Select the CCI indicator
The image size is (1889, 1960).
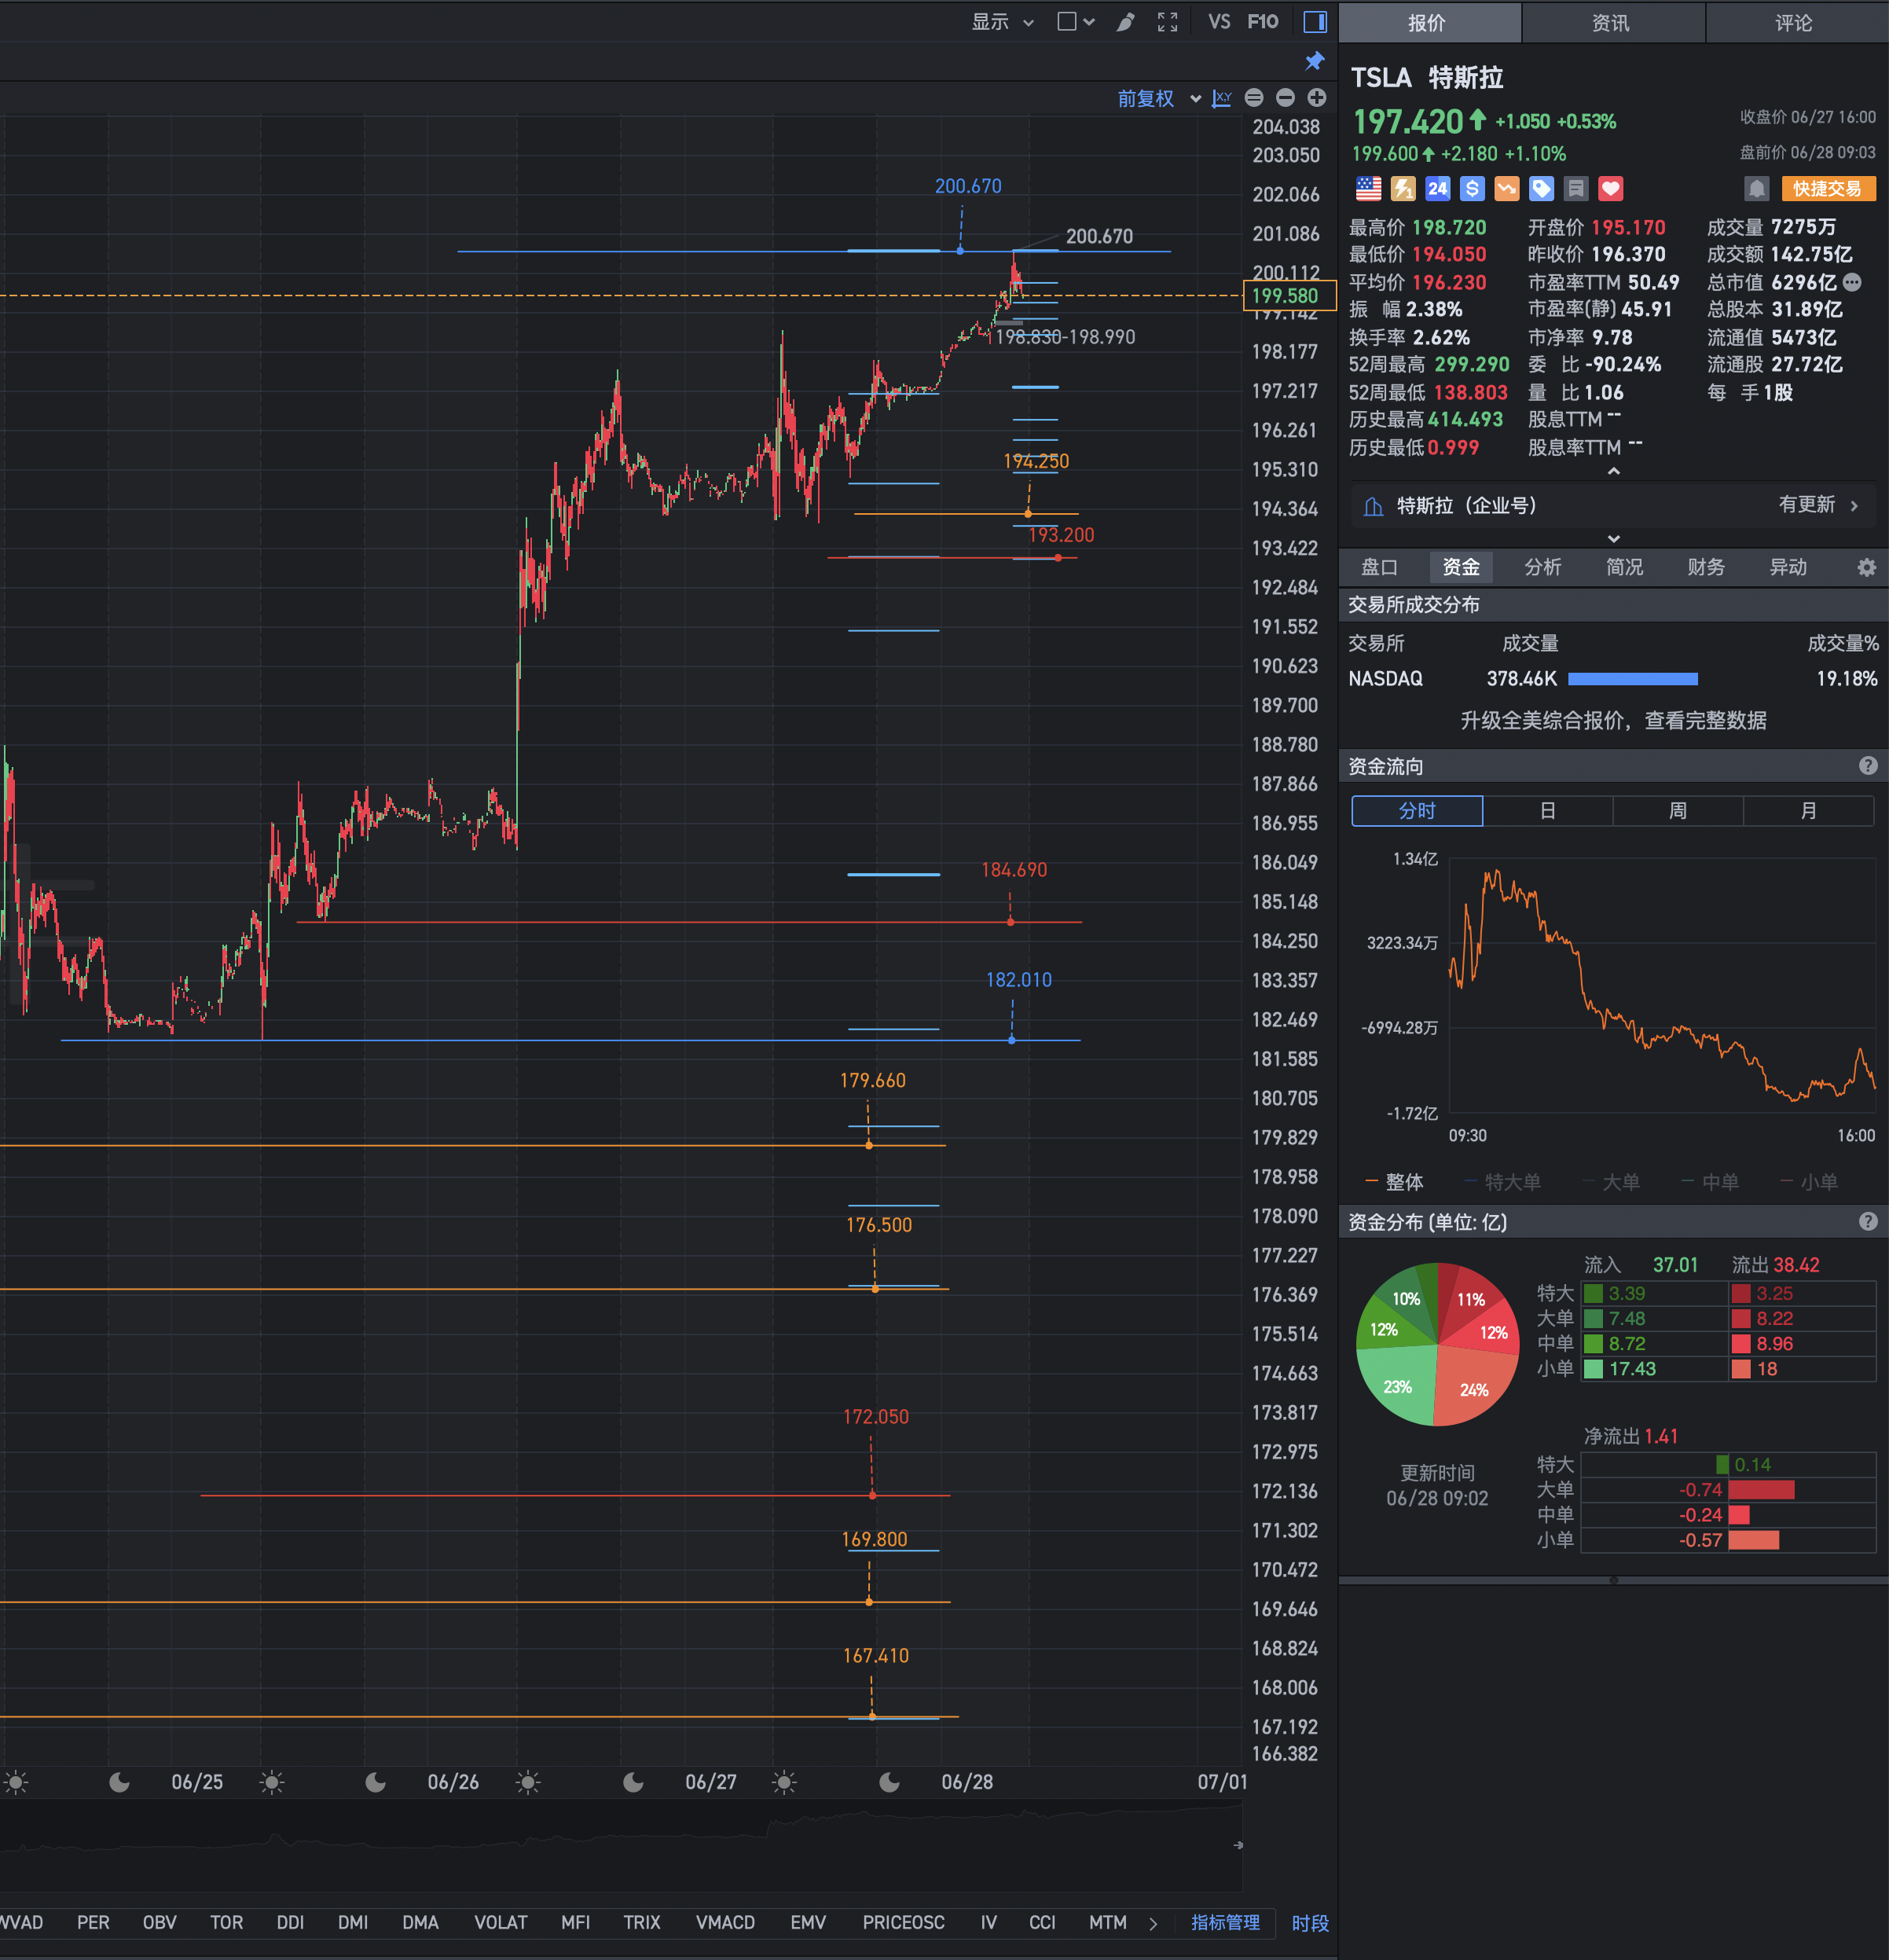pyautogui.click(x=1042, y=1923)
